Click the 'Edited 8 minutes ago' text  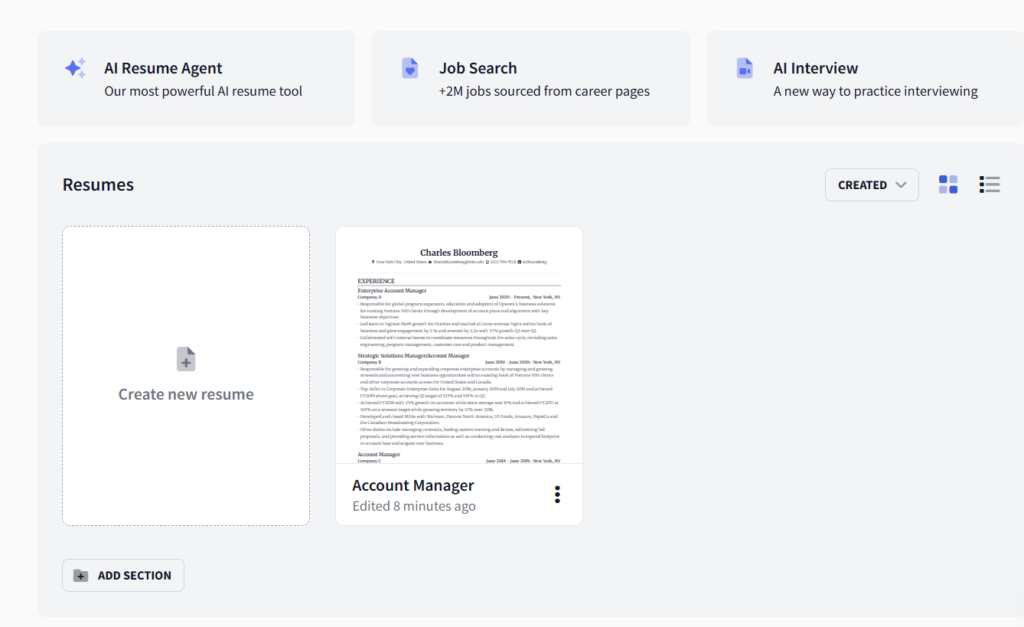coord(414,506)
